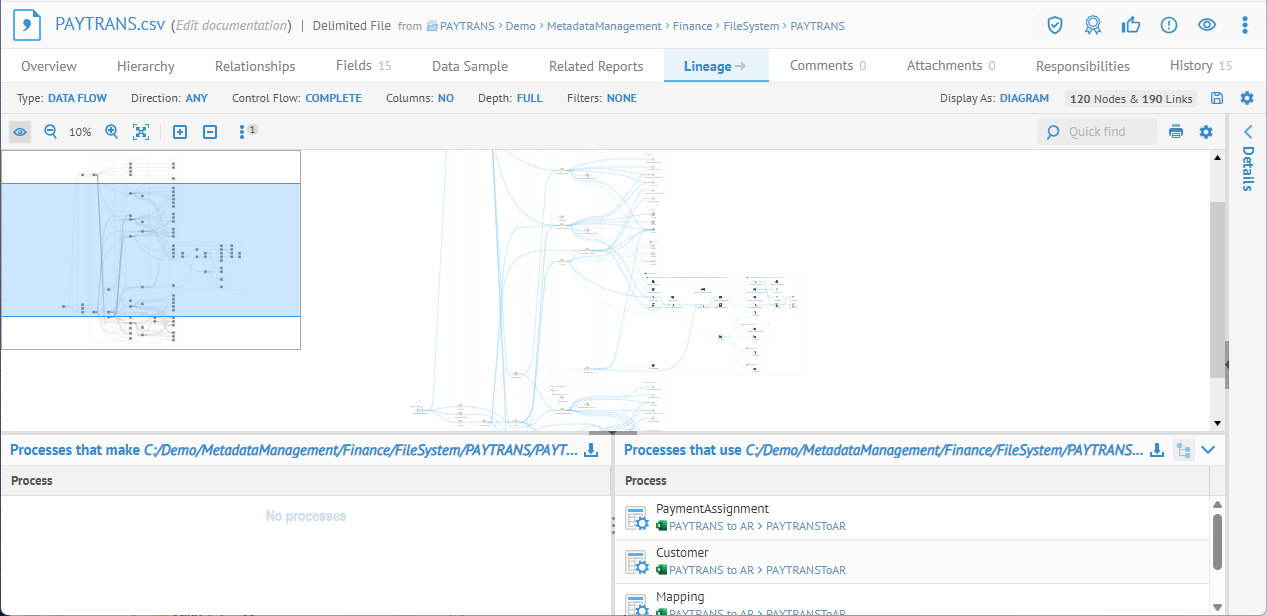Switch to the Data Sample tab
1267x616 pixels.
(469, 66)
